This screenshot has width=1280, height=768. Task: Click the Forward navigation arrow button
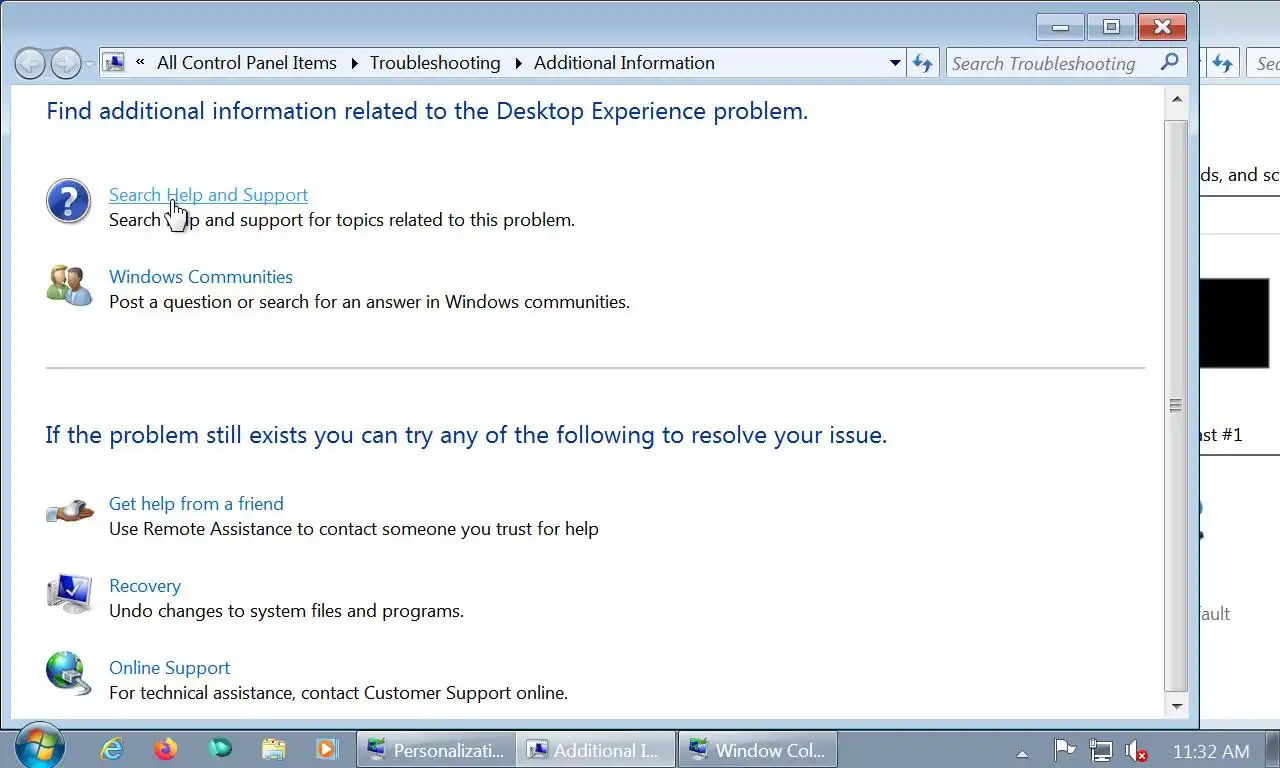65,64
